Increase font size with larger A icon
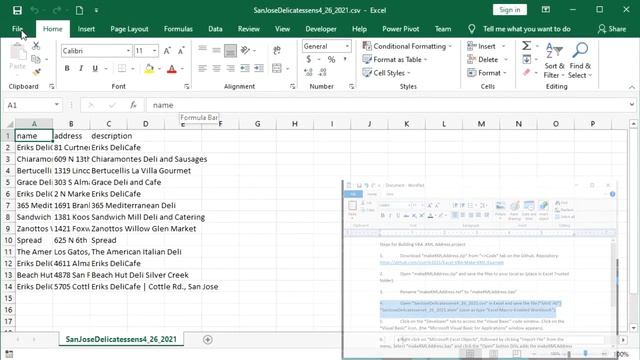The image size is (640, 360). click(x=167, y=51)
